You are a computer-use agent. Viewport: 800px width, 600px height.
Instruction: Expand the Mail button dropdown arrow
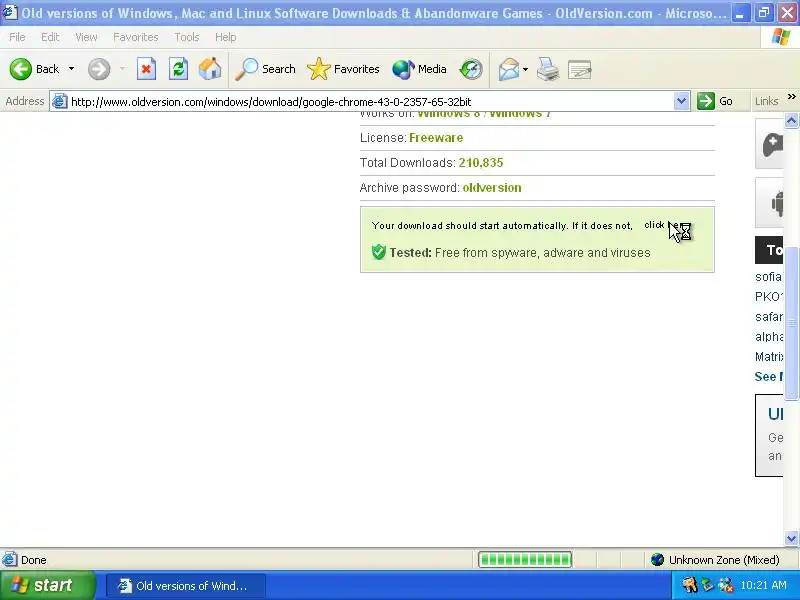point(526,69)
